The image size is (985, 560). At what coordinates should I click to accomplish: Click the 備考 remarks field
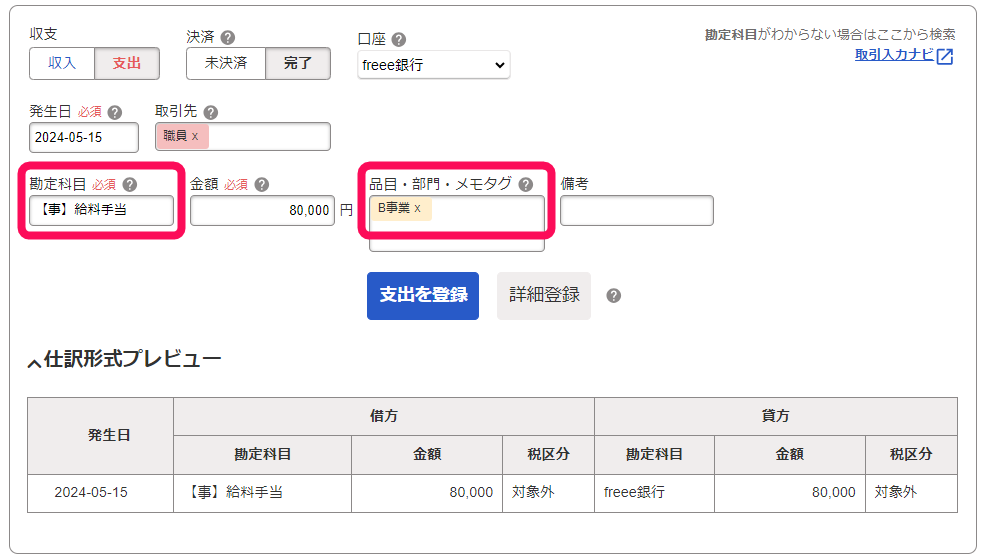(636, 211)
